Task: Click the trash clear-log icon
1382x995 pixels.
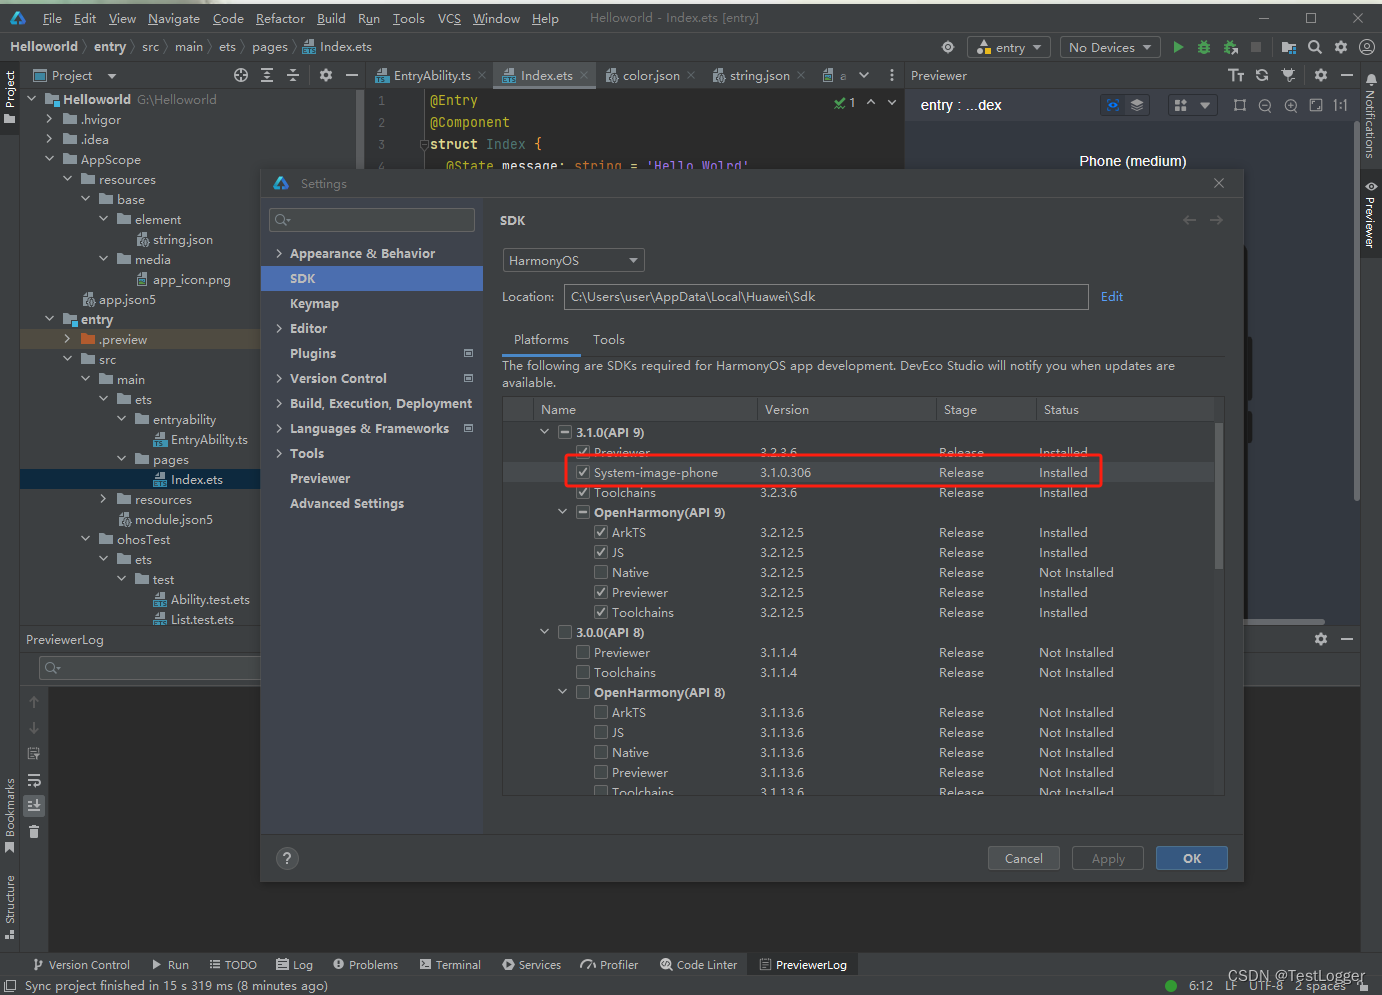Action: [x=34, y=831]
